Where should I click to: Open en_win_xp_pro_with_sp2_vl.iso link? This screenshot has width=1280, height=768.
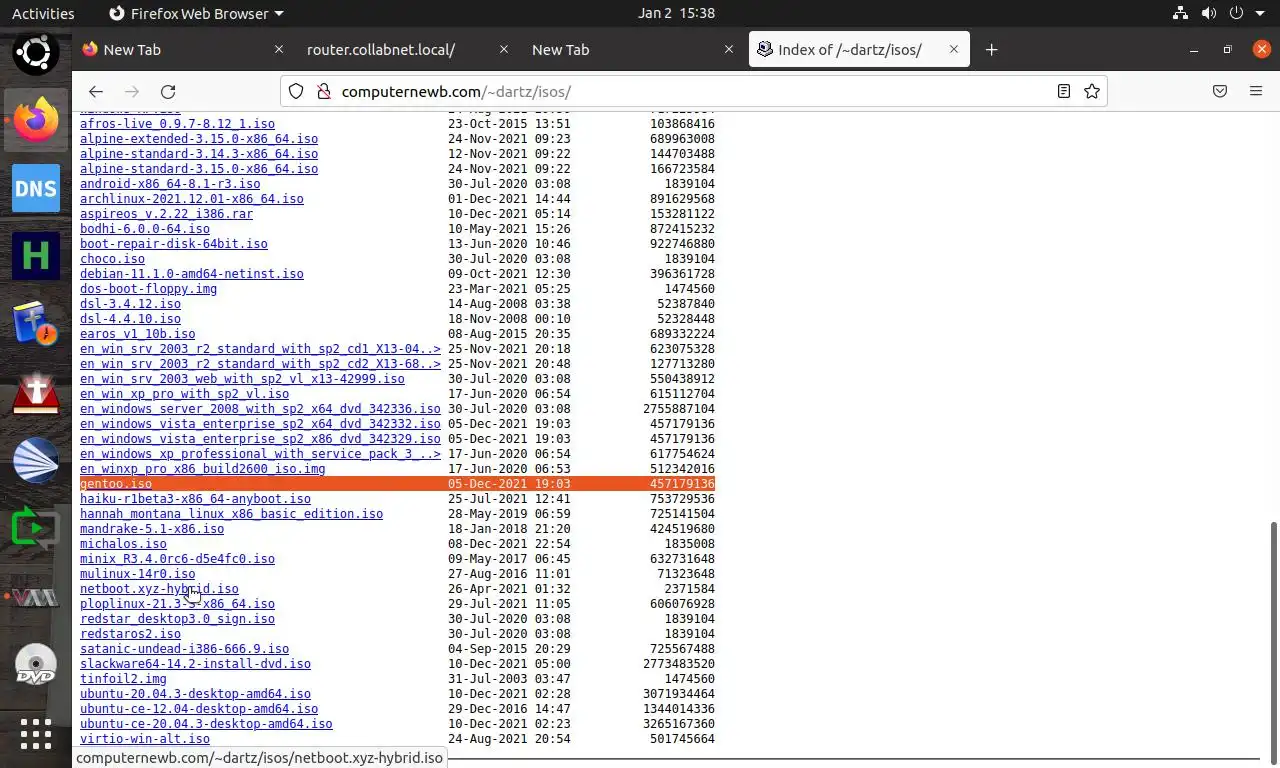[x=184, y=394]
